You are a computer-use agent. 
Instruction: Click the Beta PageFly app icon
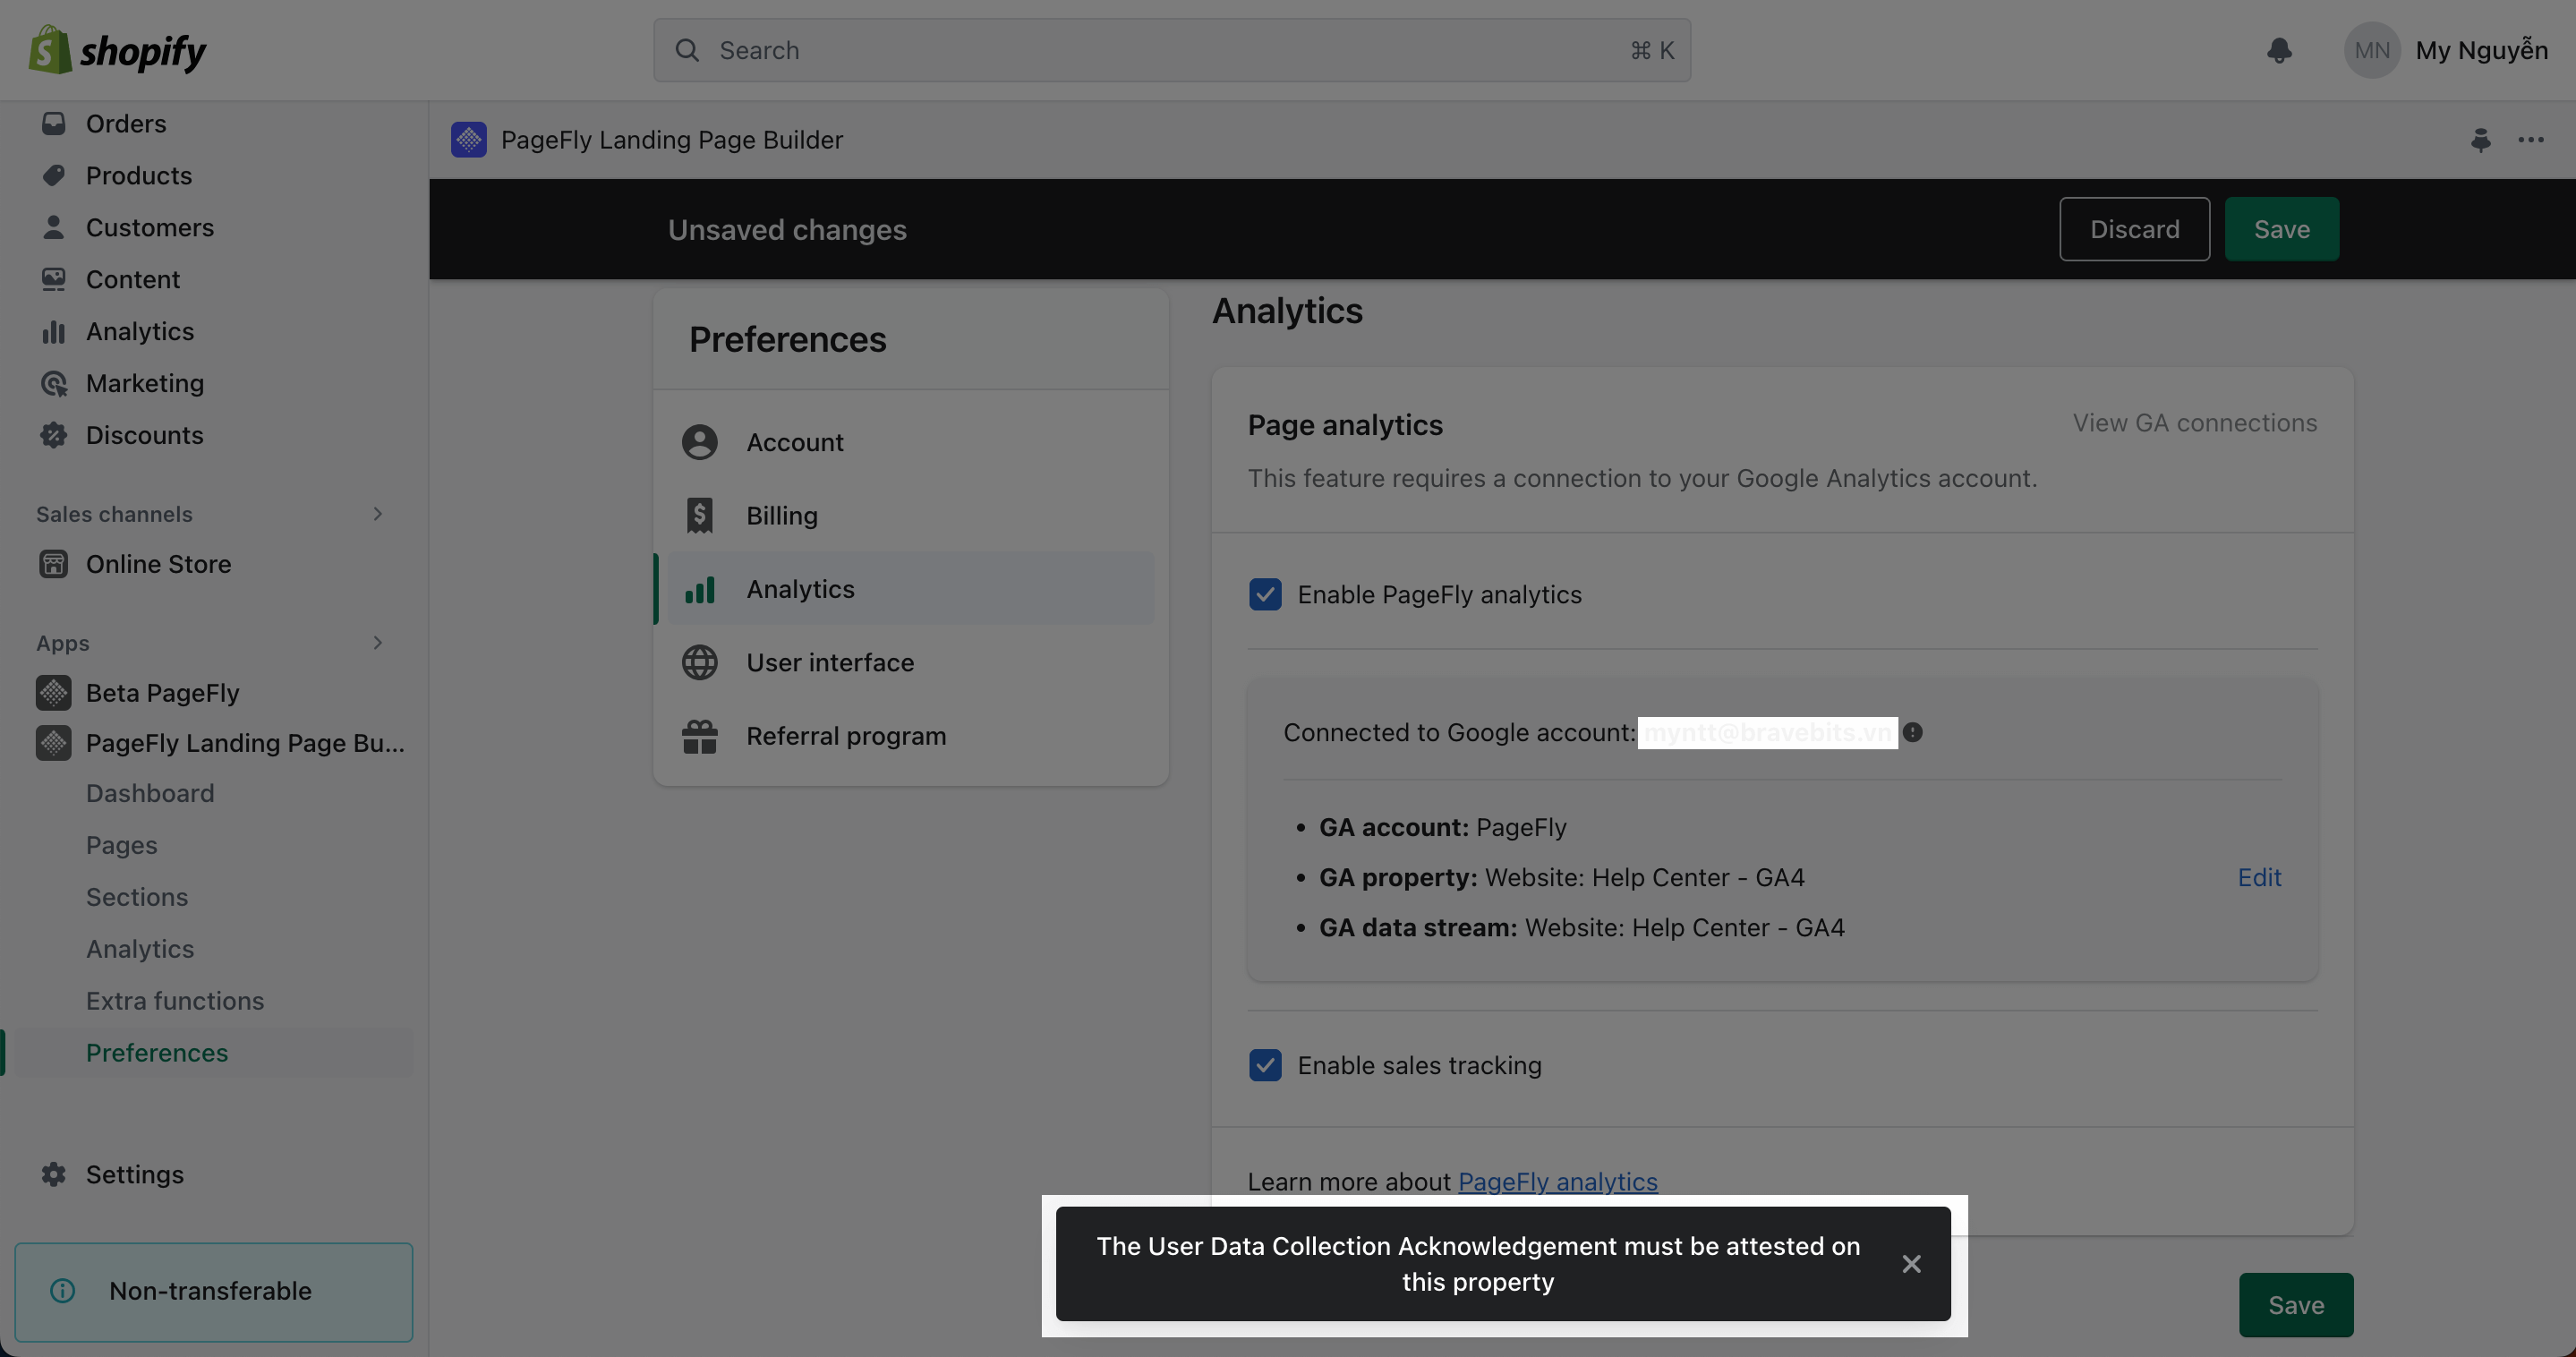(54, 692)
